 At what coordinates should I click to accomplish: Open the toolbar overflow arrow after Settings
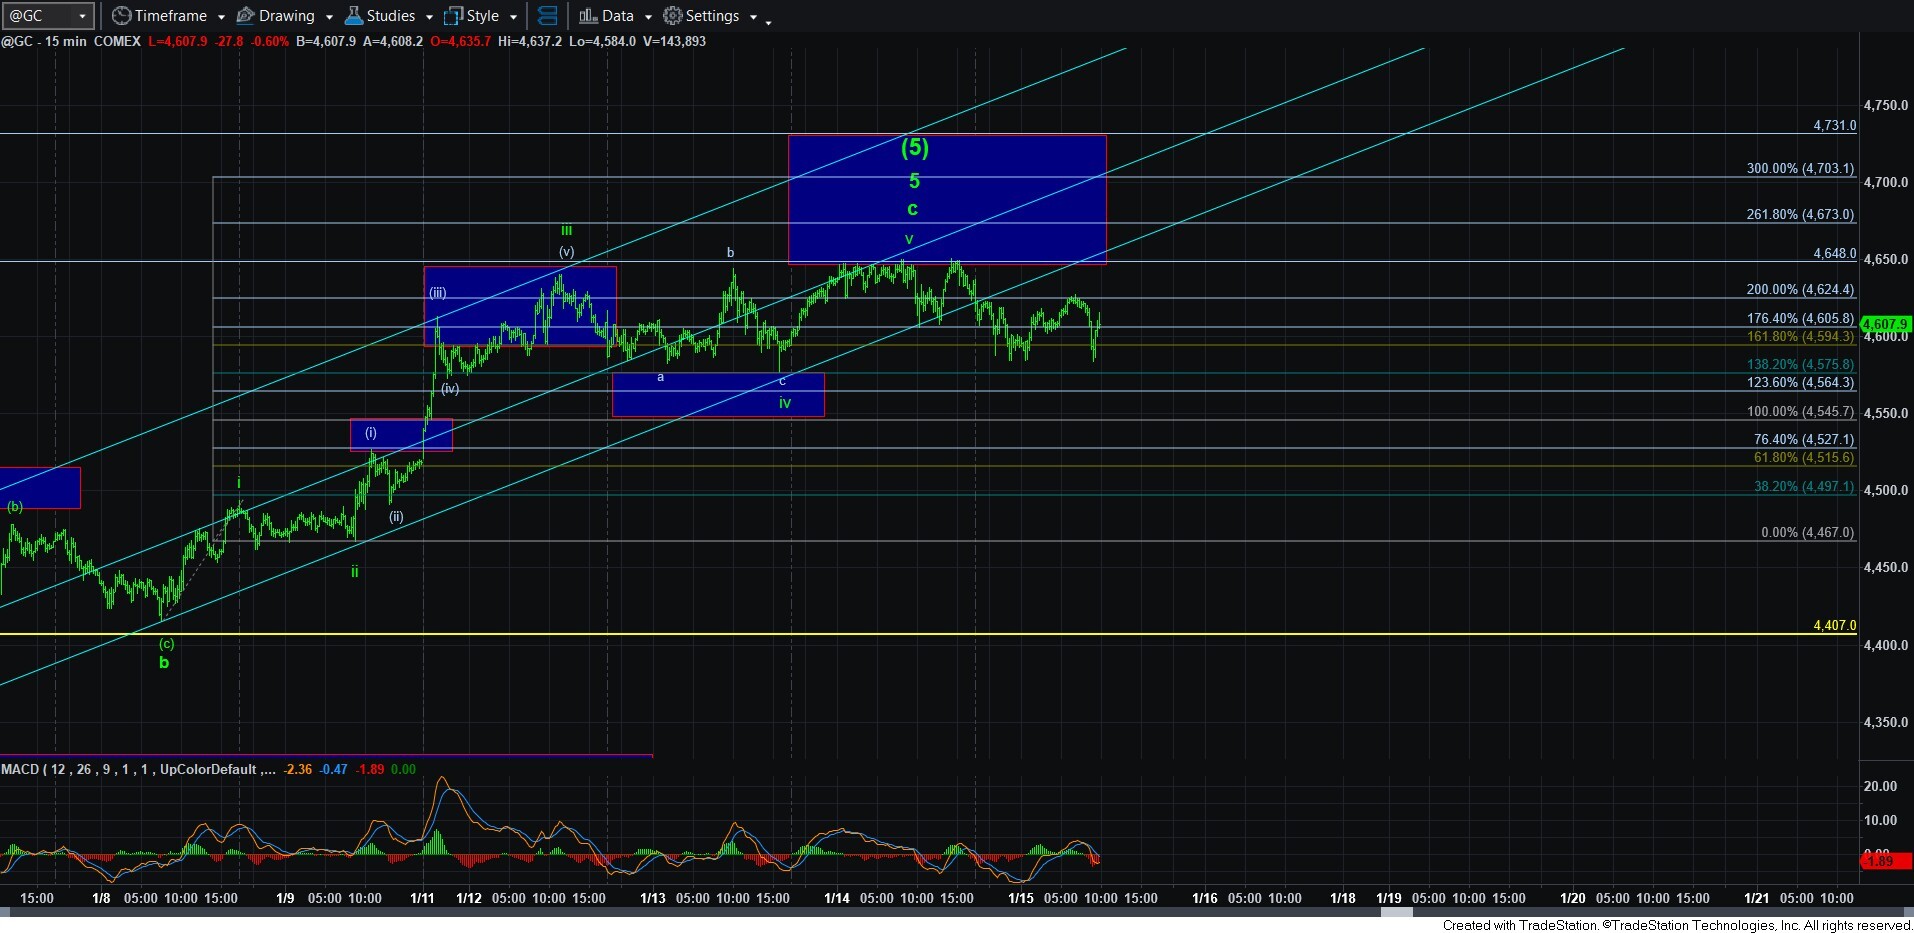768,21
